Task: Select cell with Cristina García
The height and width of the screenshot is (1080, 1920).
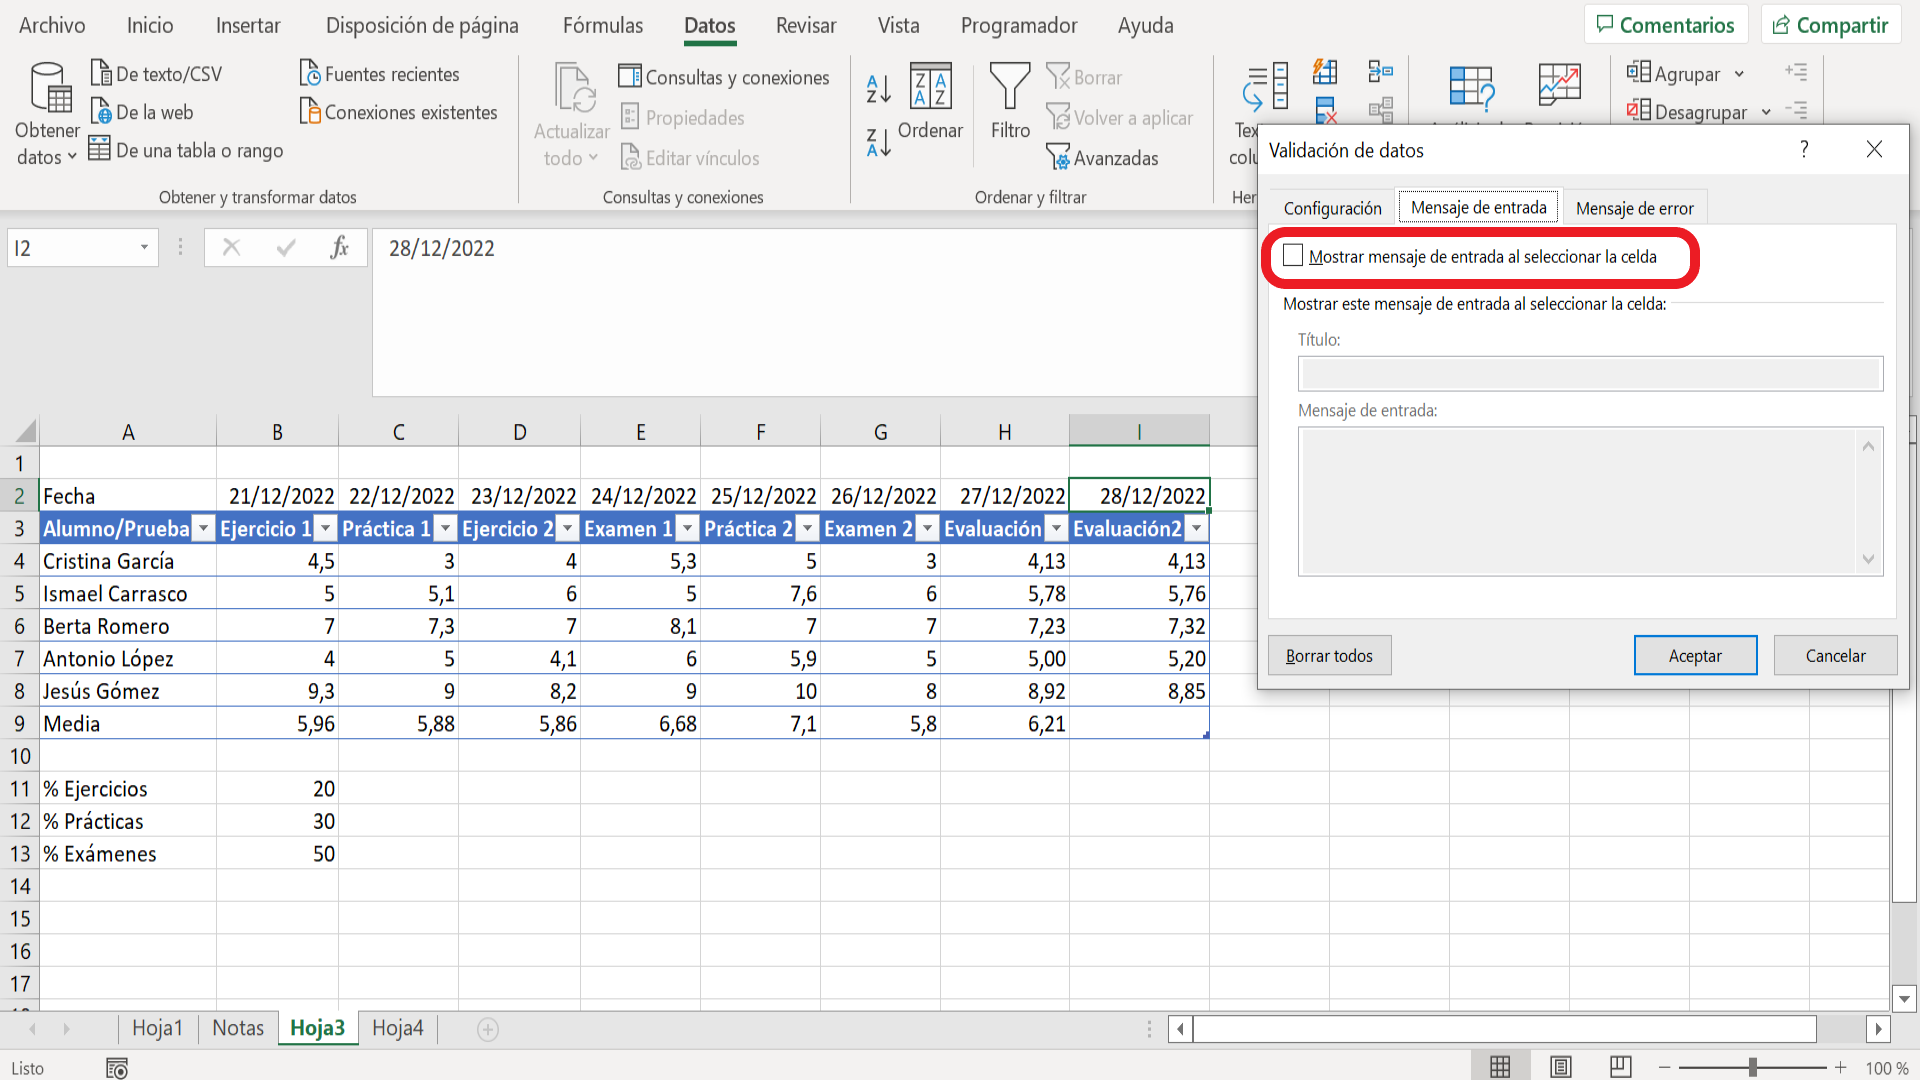Action: 128,561
